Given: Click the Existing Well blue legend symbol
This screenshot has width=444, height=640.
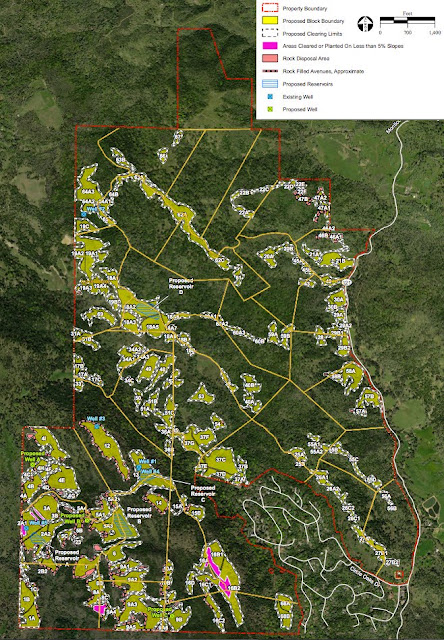Looking at the screenshot, I should tap(270, 97).
